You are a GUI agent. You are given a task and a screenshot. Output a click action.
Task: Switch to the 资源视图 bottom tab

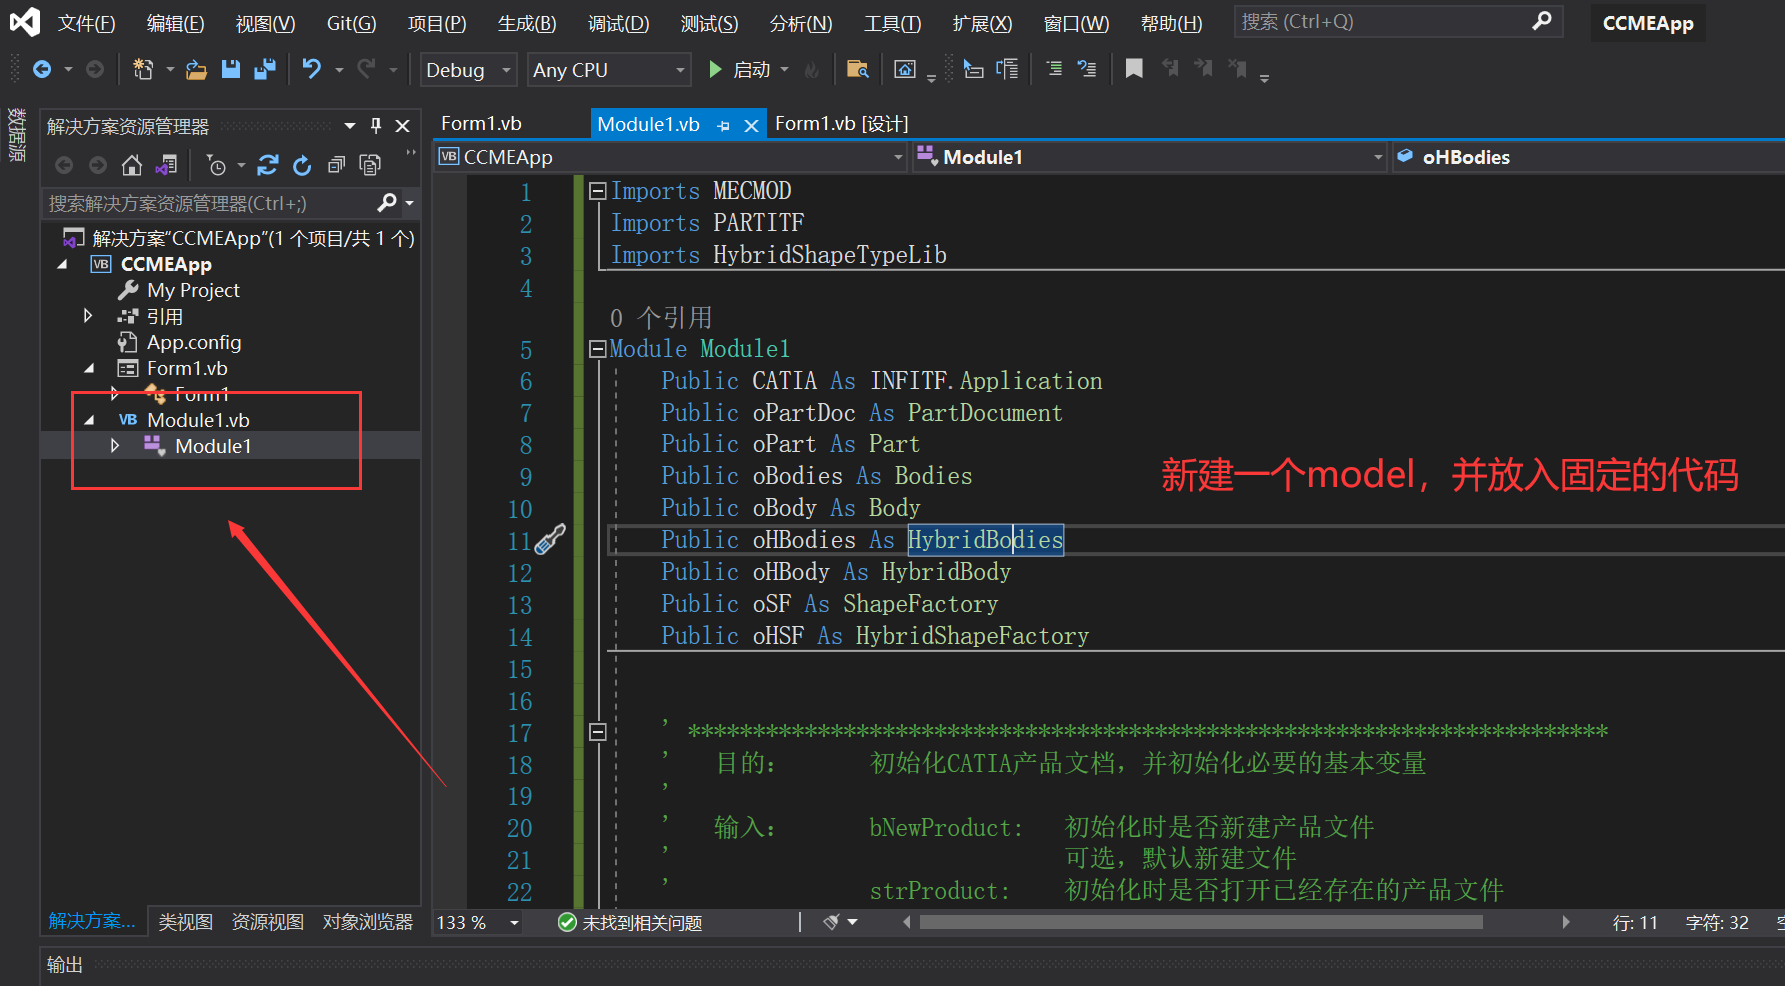tap(268, 921)
